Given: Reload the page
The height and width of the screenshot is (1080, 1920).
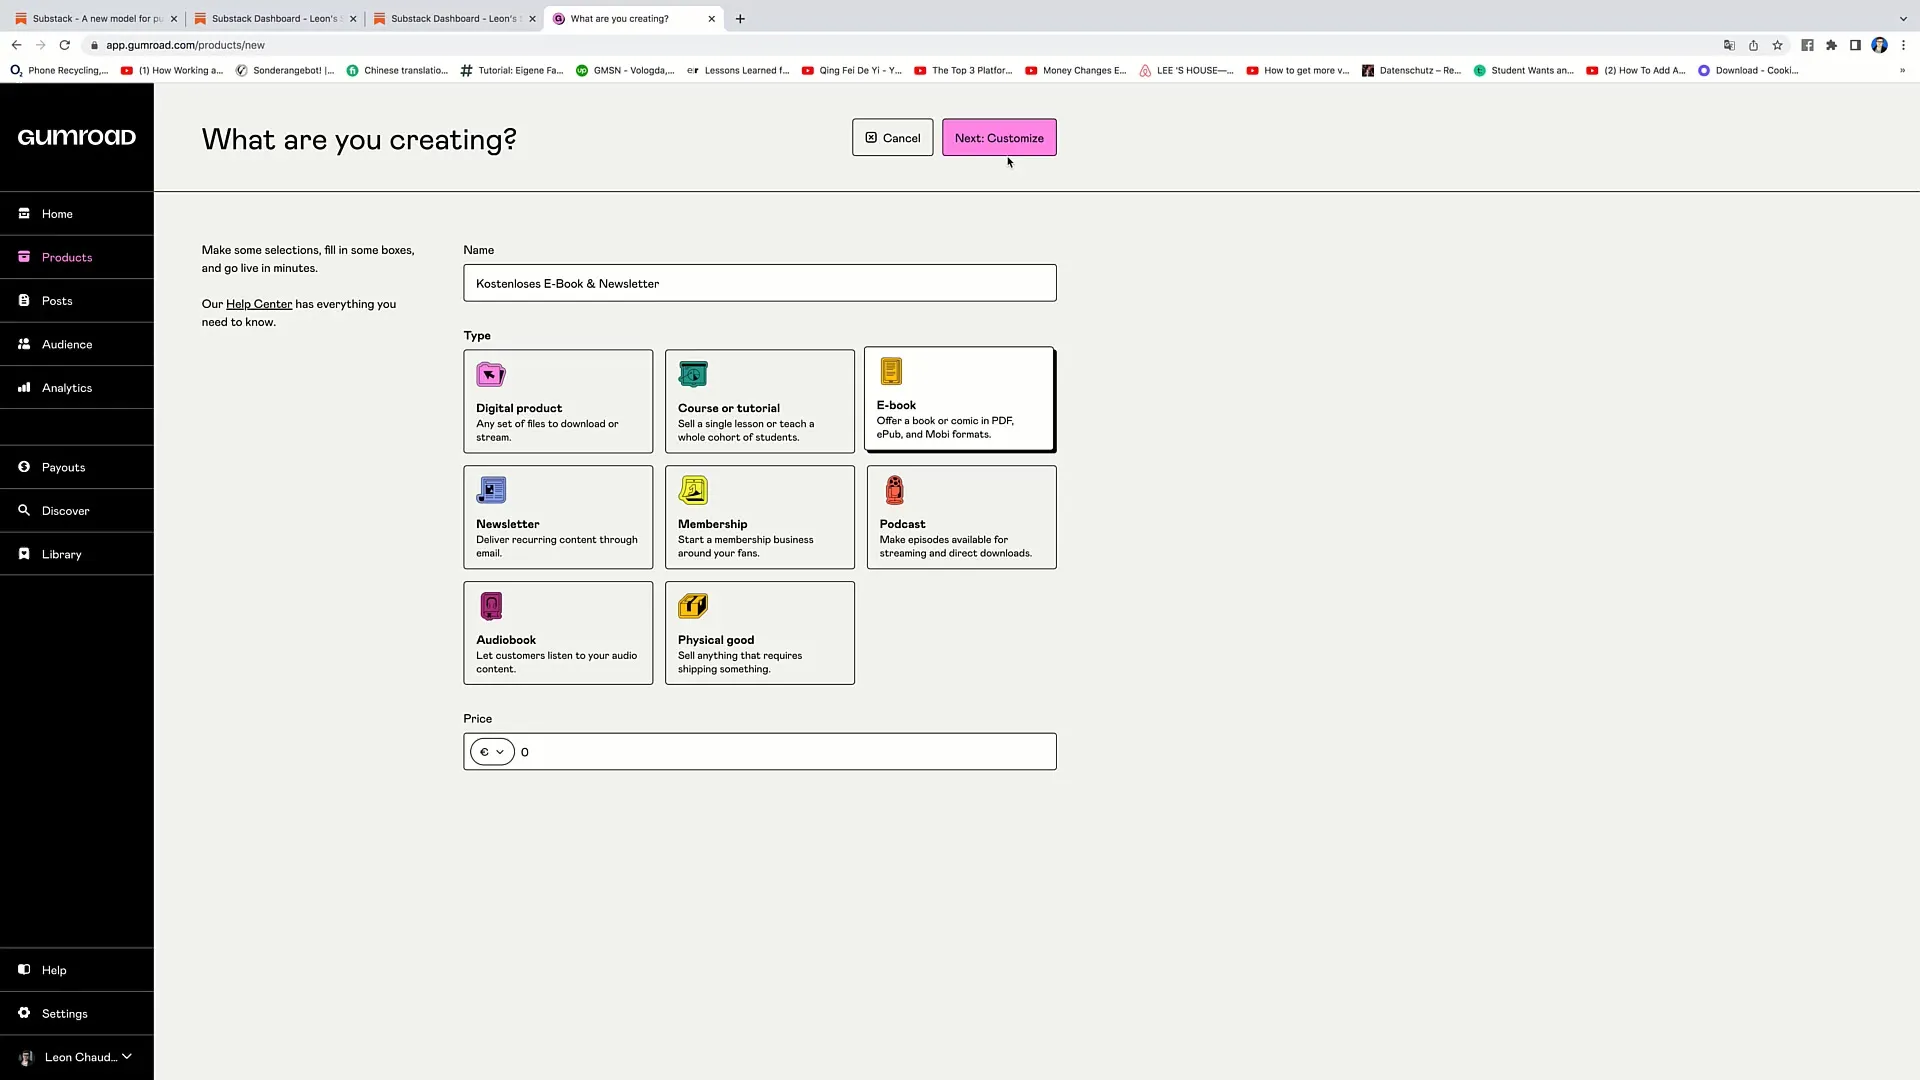Looking at the screenshot, I should click(65, 45).
